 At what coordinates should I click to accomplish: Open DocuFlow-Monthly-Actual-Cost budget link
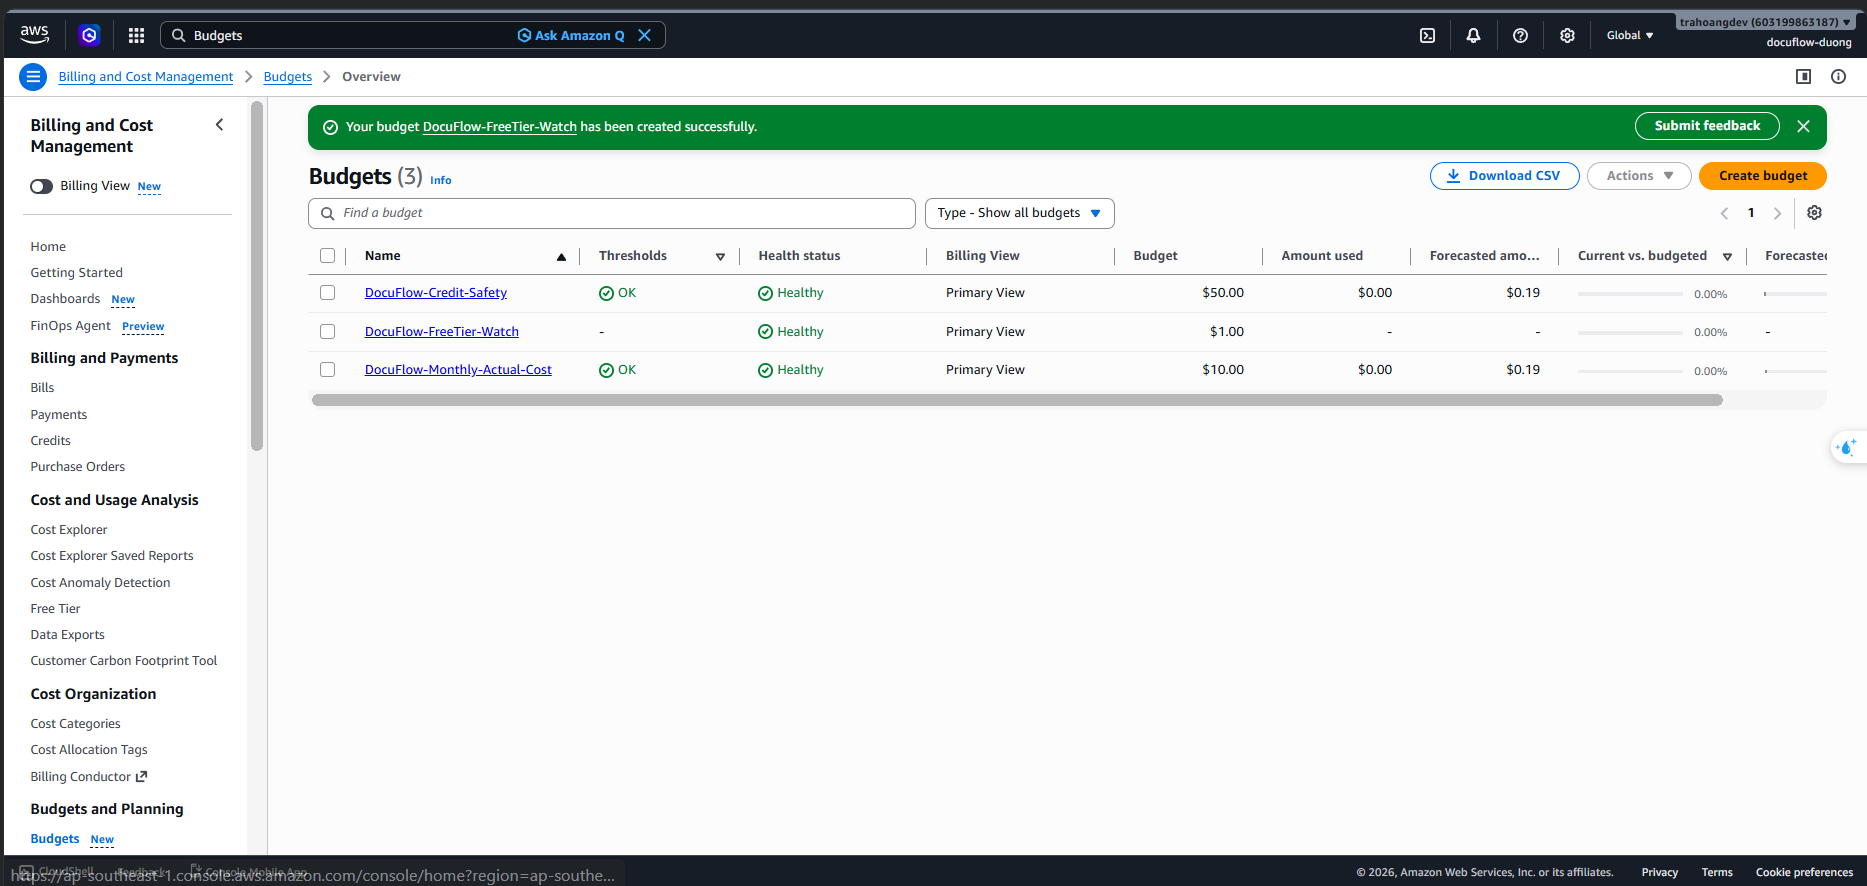[458, 370]
